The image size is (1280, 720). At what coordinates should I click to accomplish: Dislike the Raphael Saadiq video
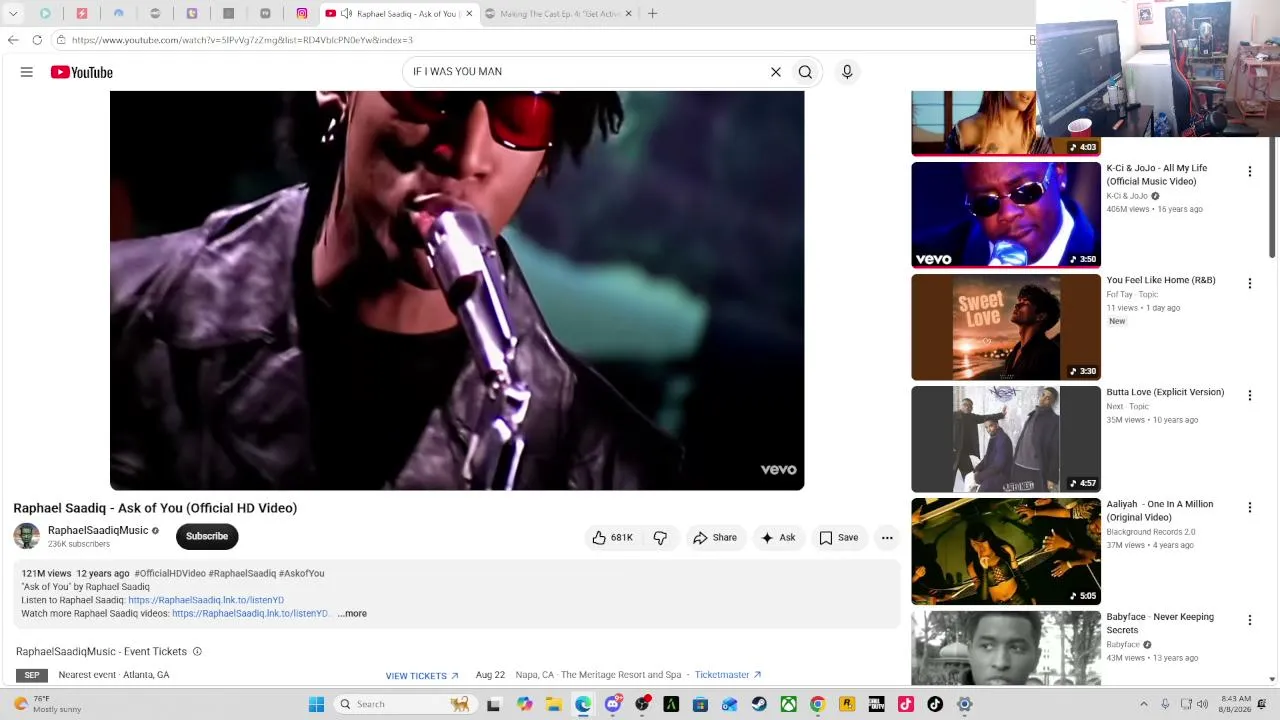(660, 538)
